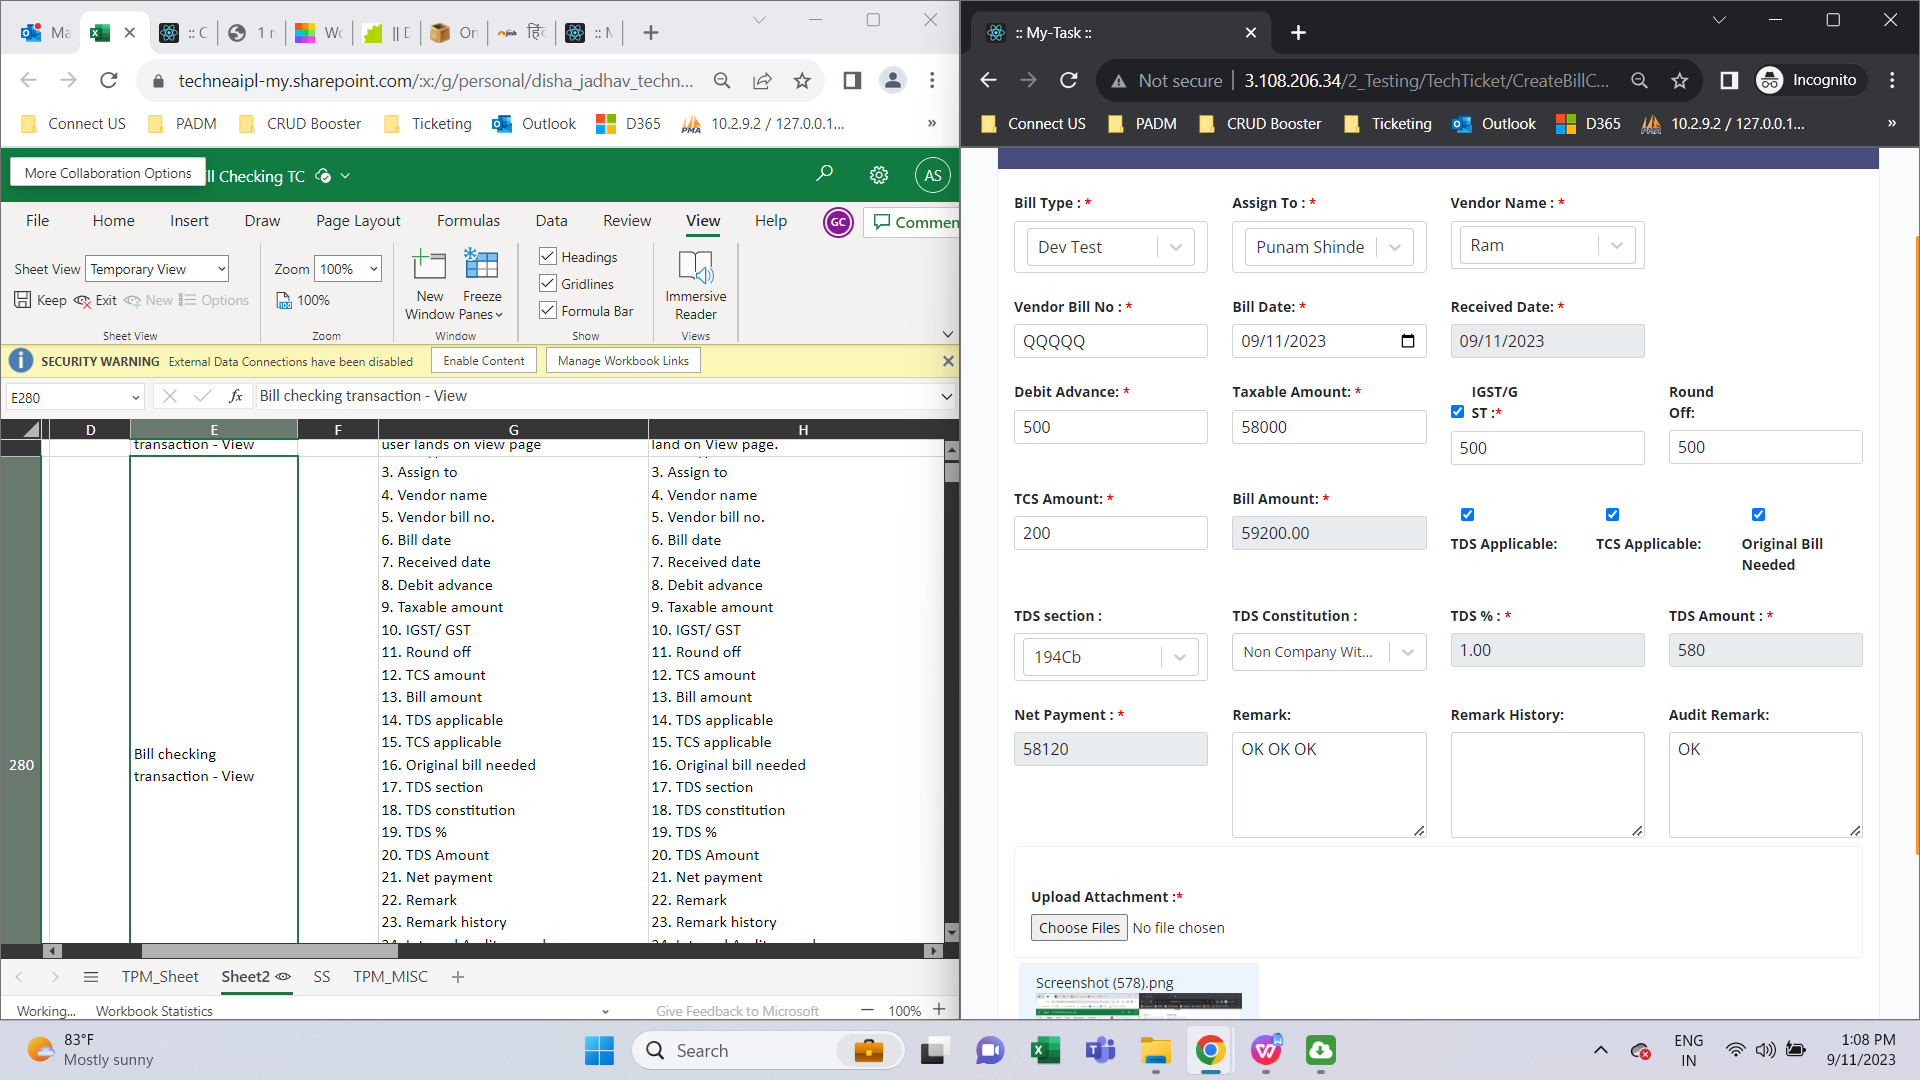Expand the formula bar
Screen dimensions: 1920x1080
coord(946,396)
